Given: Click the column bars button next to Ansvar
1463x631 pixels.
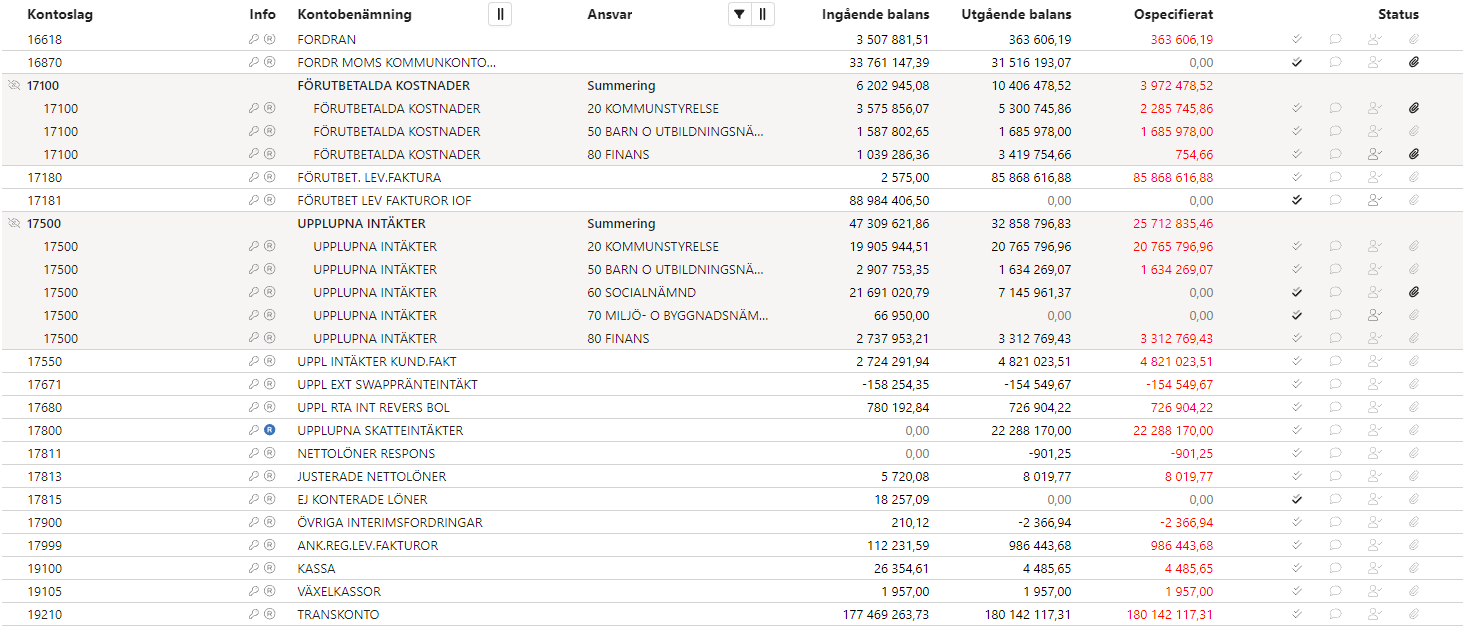Looking at the screenshot, I should point(763,14).
